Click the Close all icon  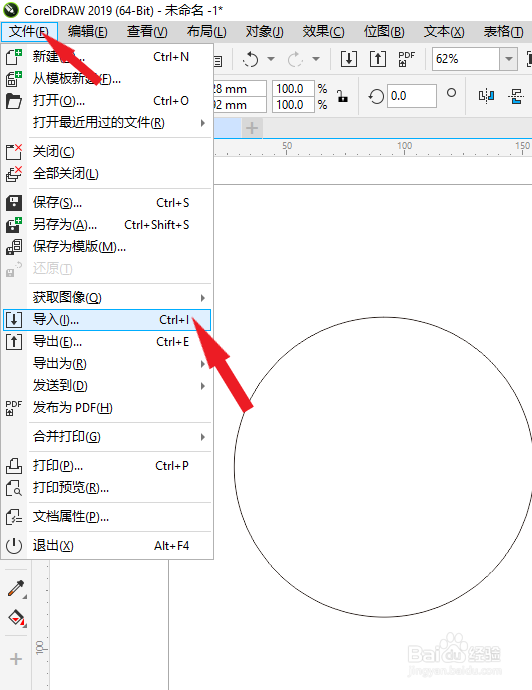pyautogui.click(x=14, y=174)
